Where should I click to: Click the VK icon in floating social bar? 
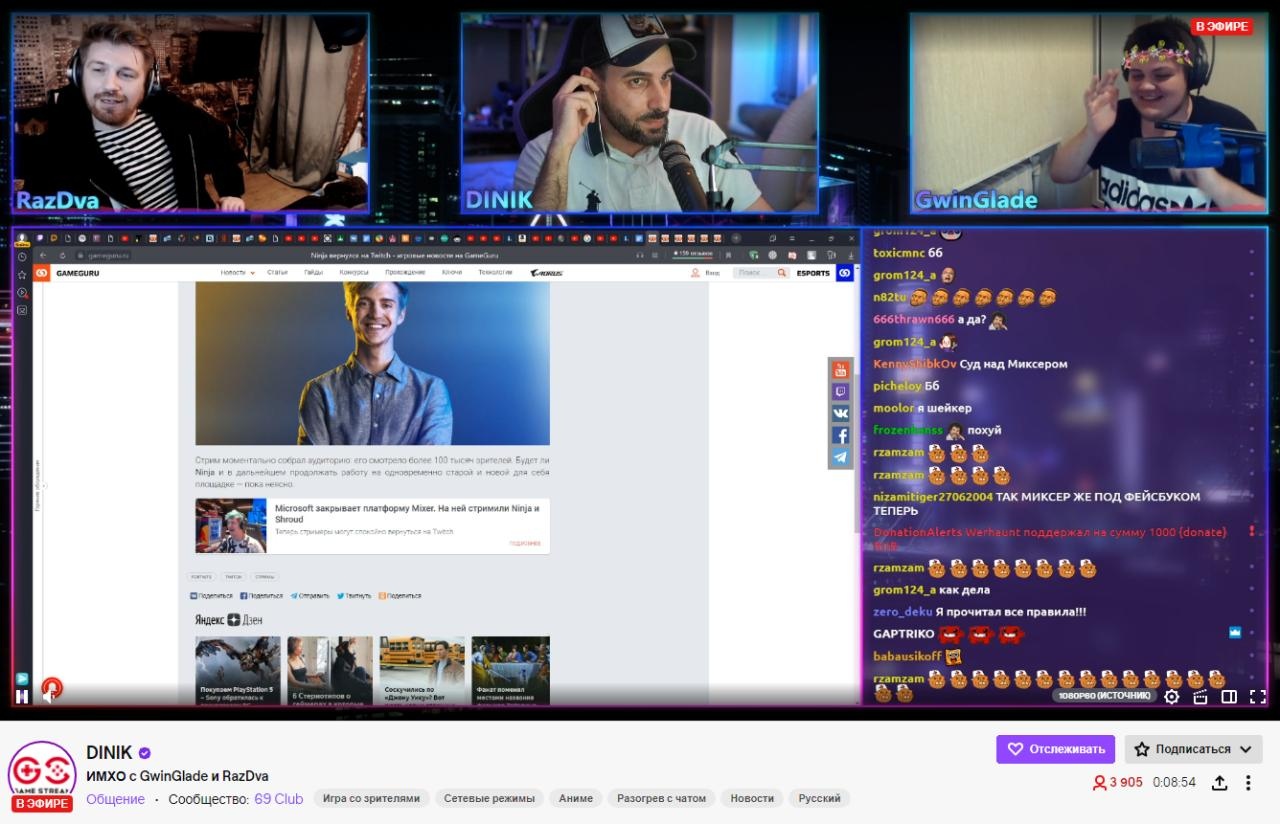(x=840, y=413)
